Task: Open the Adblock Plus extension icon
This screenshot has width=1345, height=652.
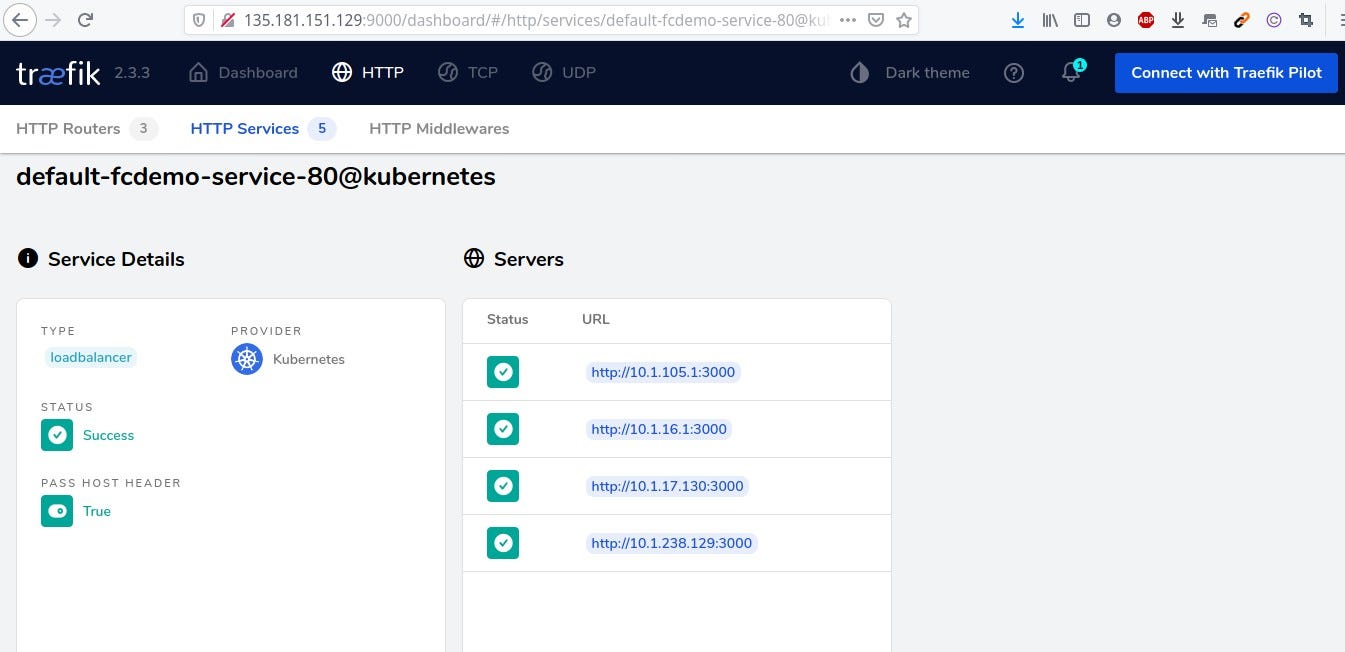Action: click(x=1146, y=19)
